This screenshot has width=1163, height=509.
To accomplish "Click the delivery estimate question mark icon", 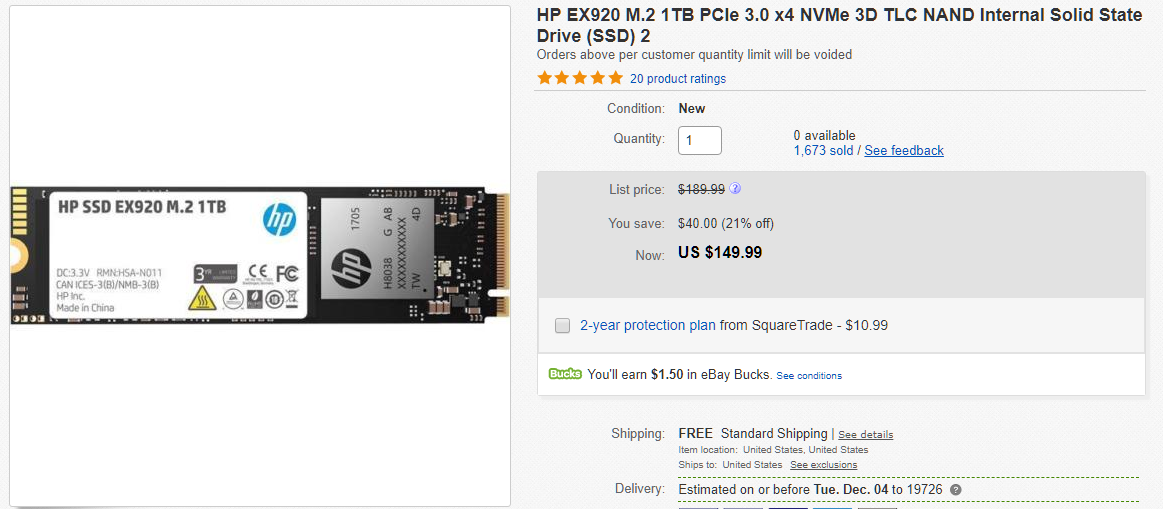I will 956,490.
